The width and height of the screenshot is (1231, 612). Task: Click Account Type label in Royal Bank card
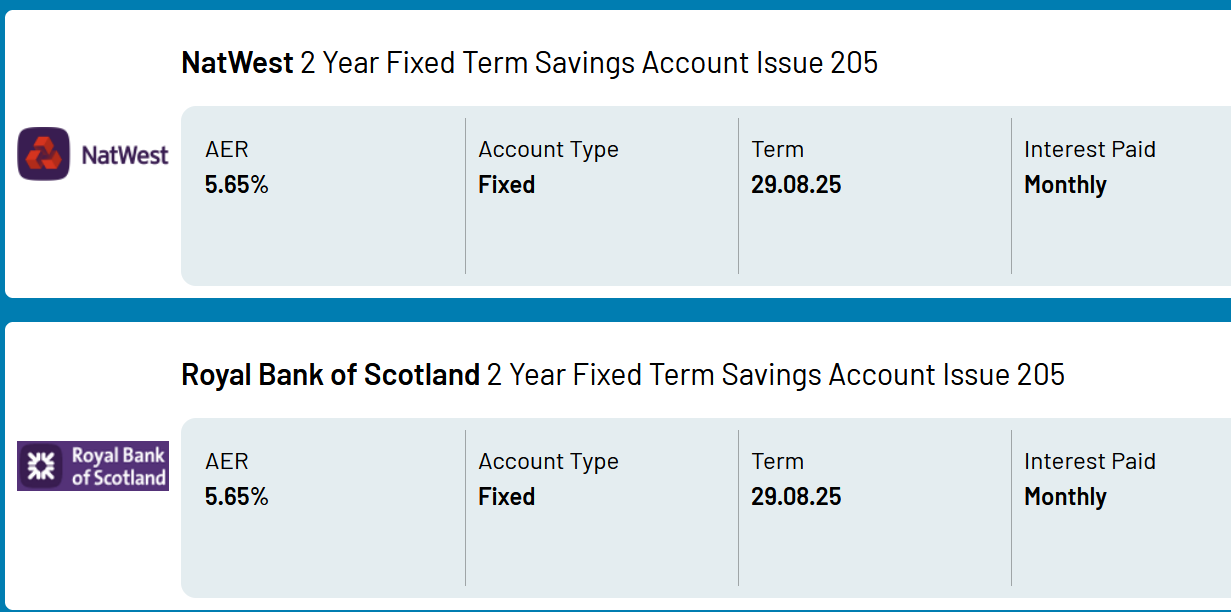tap(548, 462)
